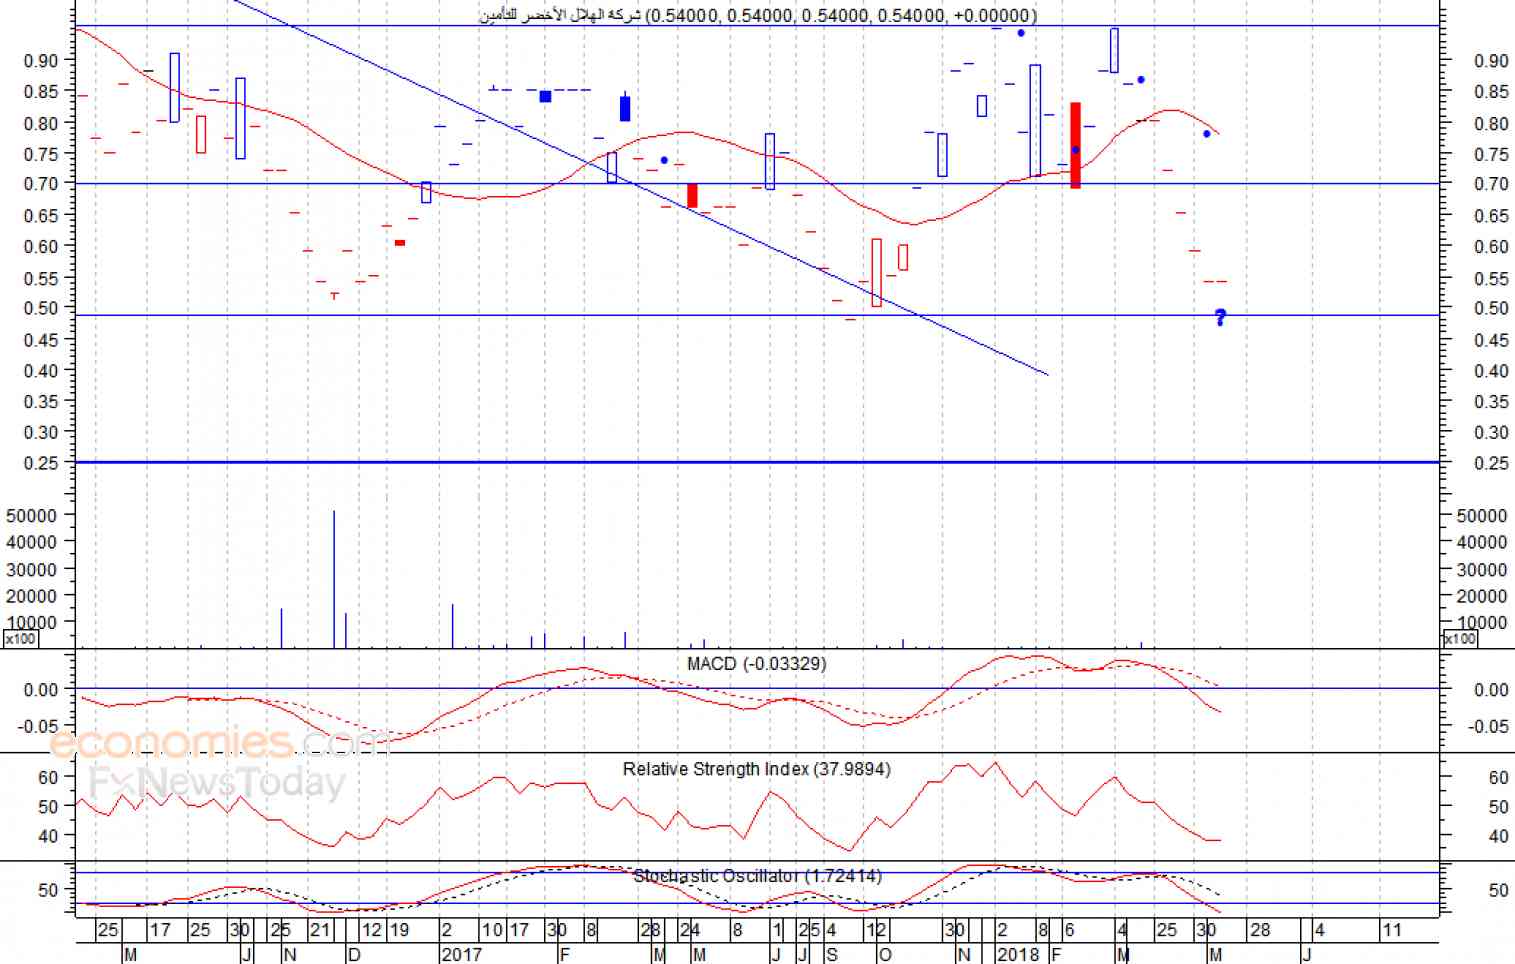Screen dimensions: 1515x964
Task: Click the x100 label on the left volume axis
Action: (x=20, y=639)
